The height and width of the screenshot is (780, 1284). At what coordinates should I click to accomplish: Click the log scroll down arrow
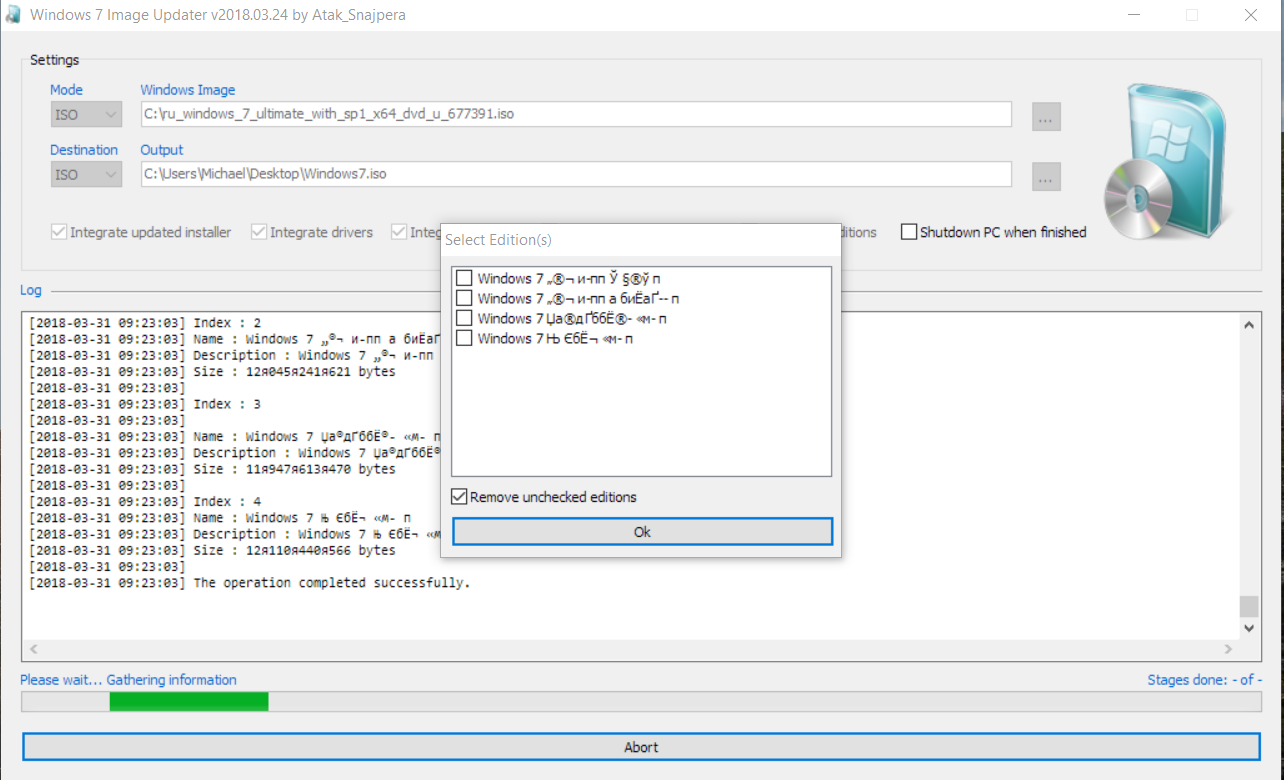click(1249, 628)
